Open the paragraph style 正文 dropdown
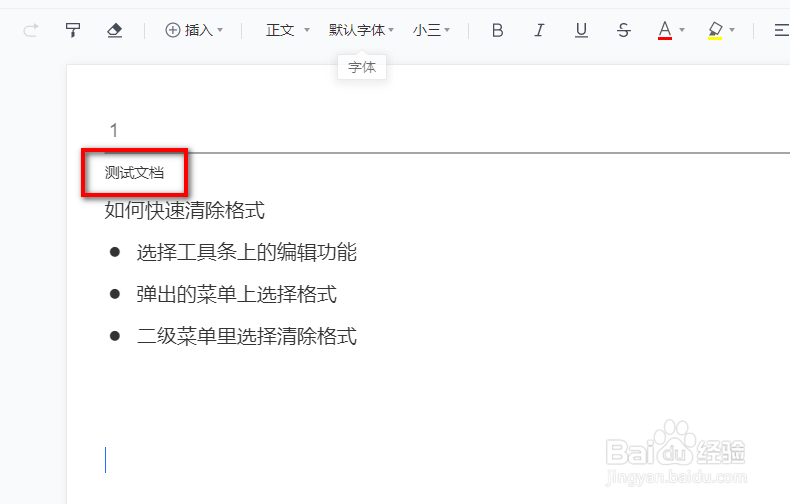The width and height of the screenshot is (790, 504). click(288, 30)
